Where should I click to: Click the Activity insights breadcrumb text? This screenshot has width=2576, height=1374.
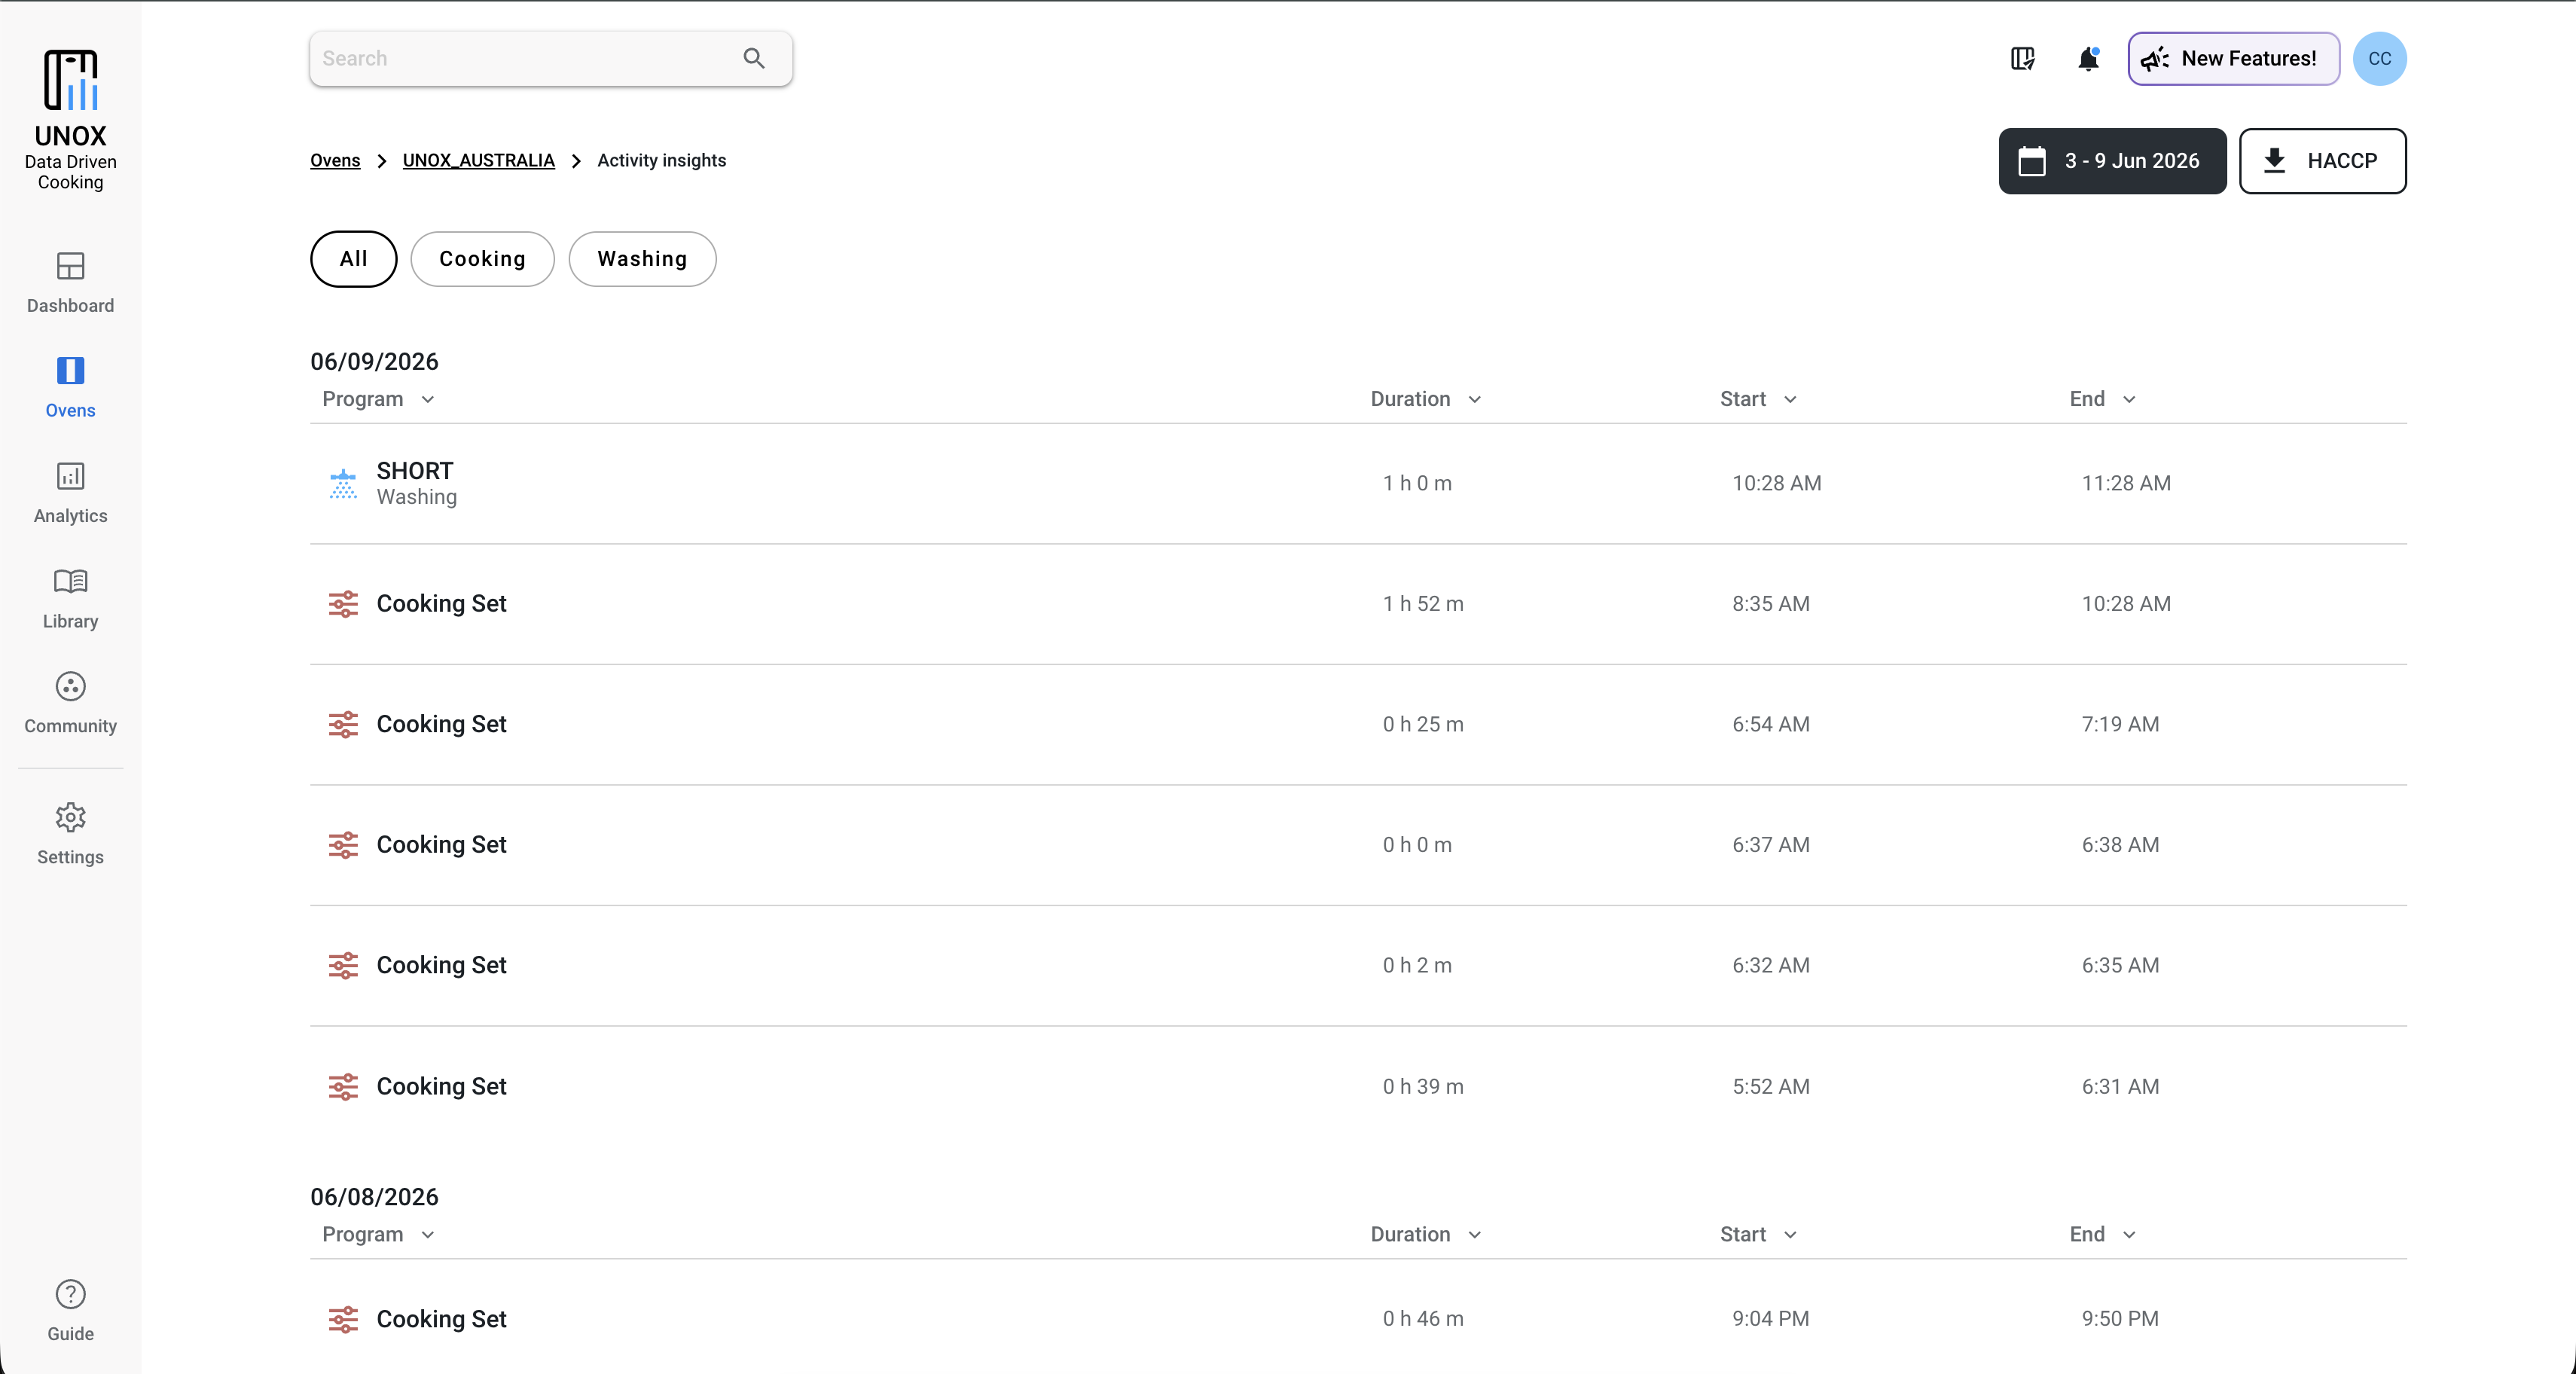point(661,160)
